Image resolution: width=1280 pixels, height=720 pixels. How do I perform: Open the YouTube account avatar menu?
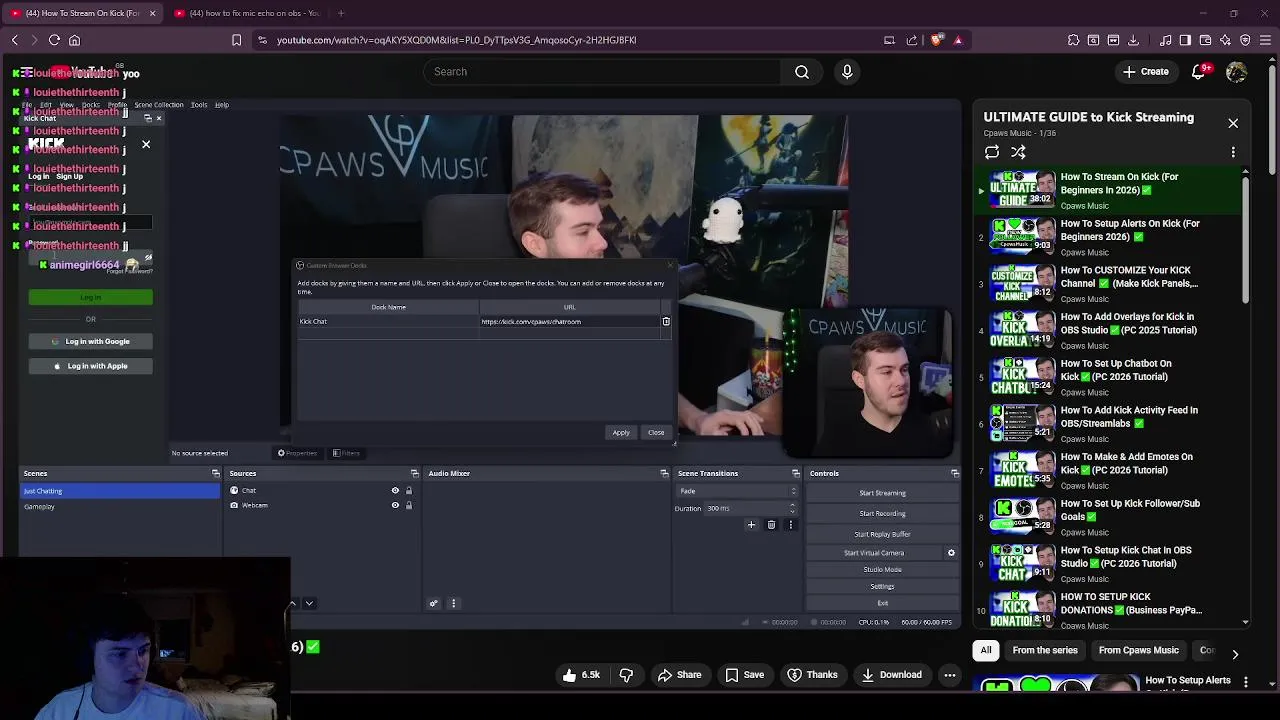pos(1237,72)
